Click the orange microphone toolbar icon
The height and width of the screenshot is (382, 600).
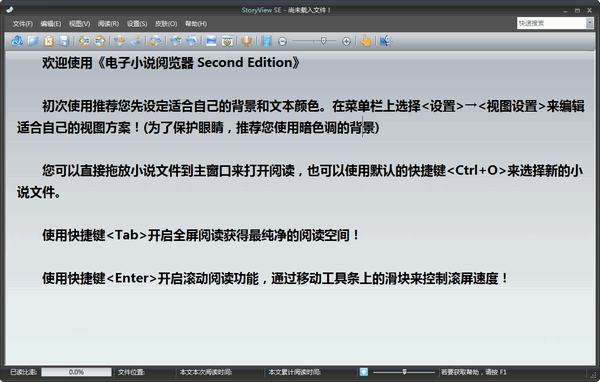coord(246,41)
